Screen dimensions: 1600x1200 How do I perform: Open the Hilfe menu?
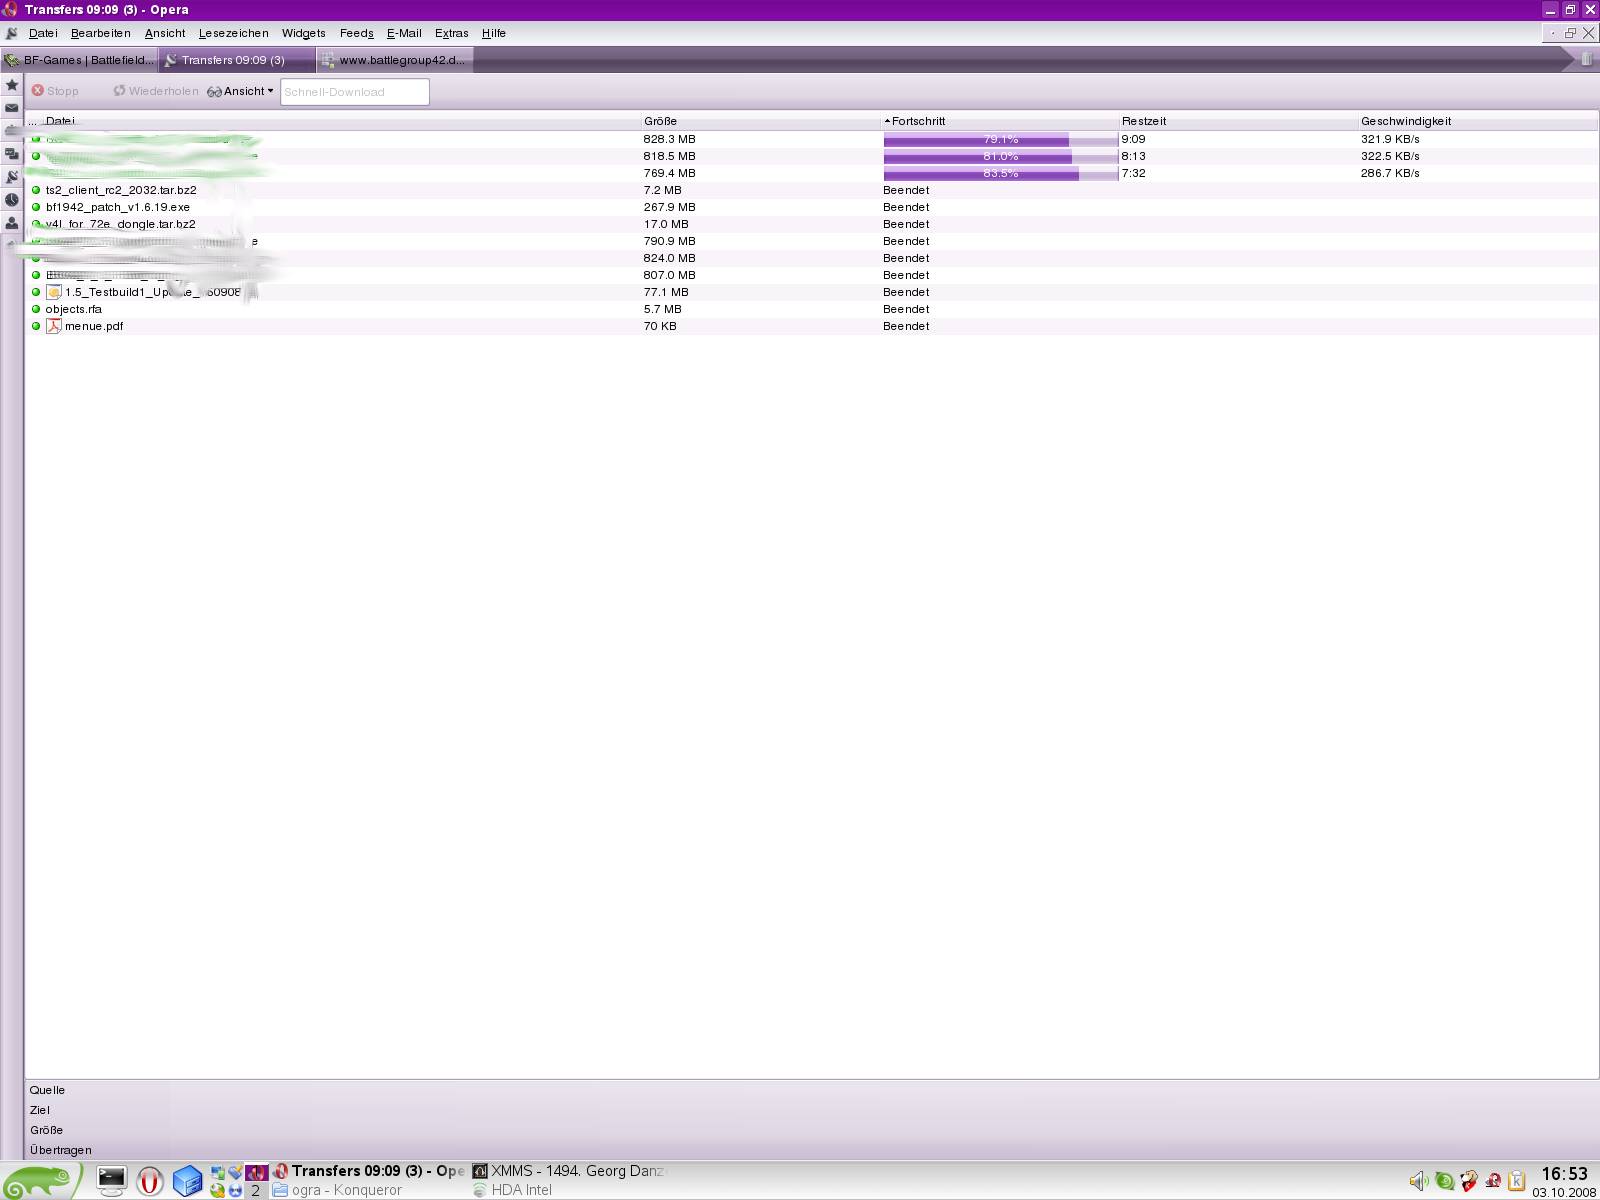pos(494,33)
